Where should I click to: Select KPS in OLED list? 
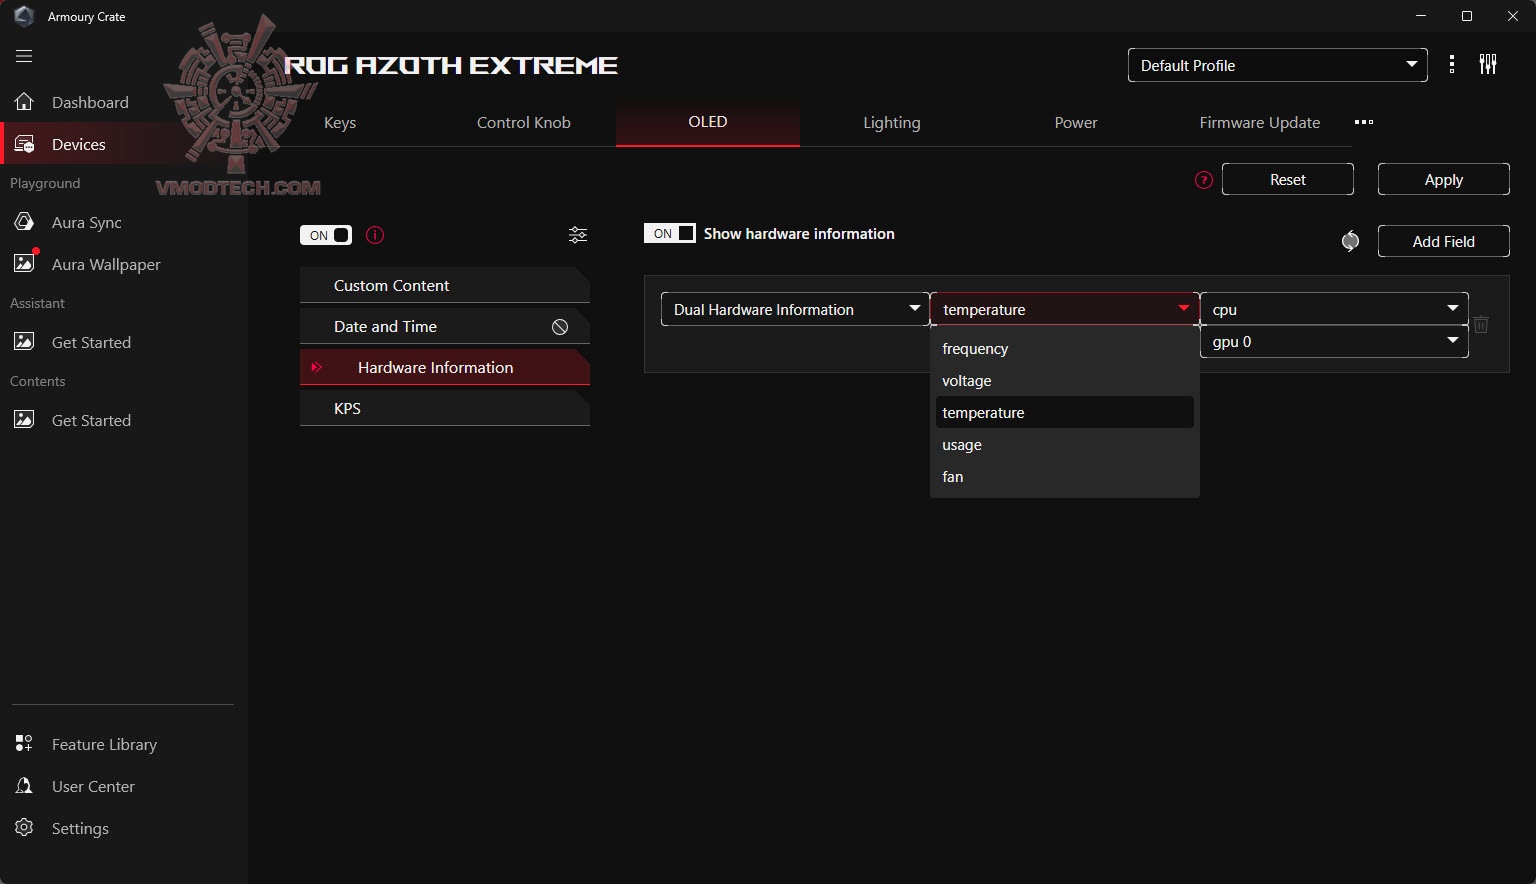point(445,408)
